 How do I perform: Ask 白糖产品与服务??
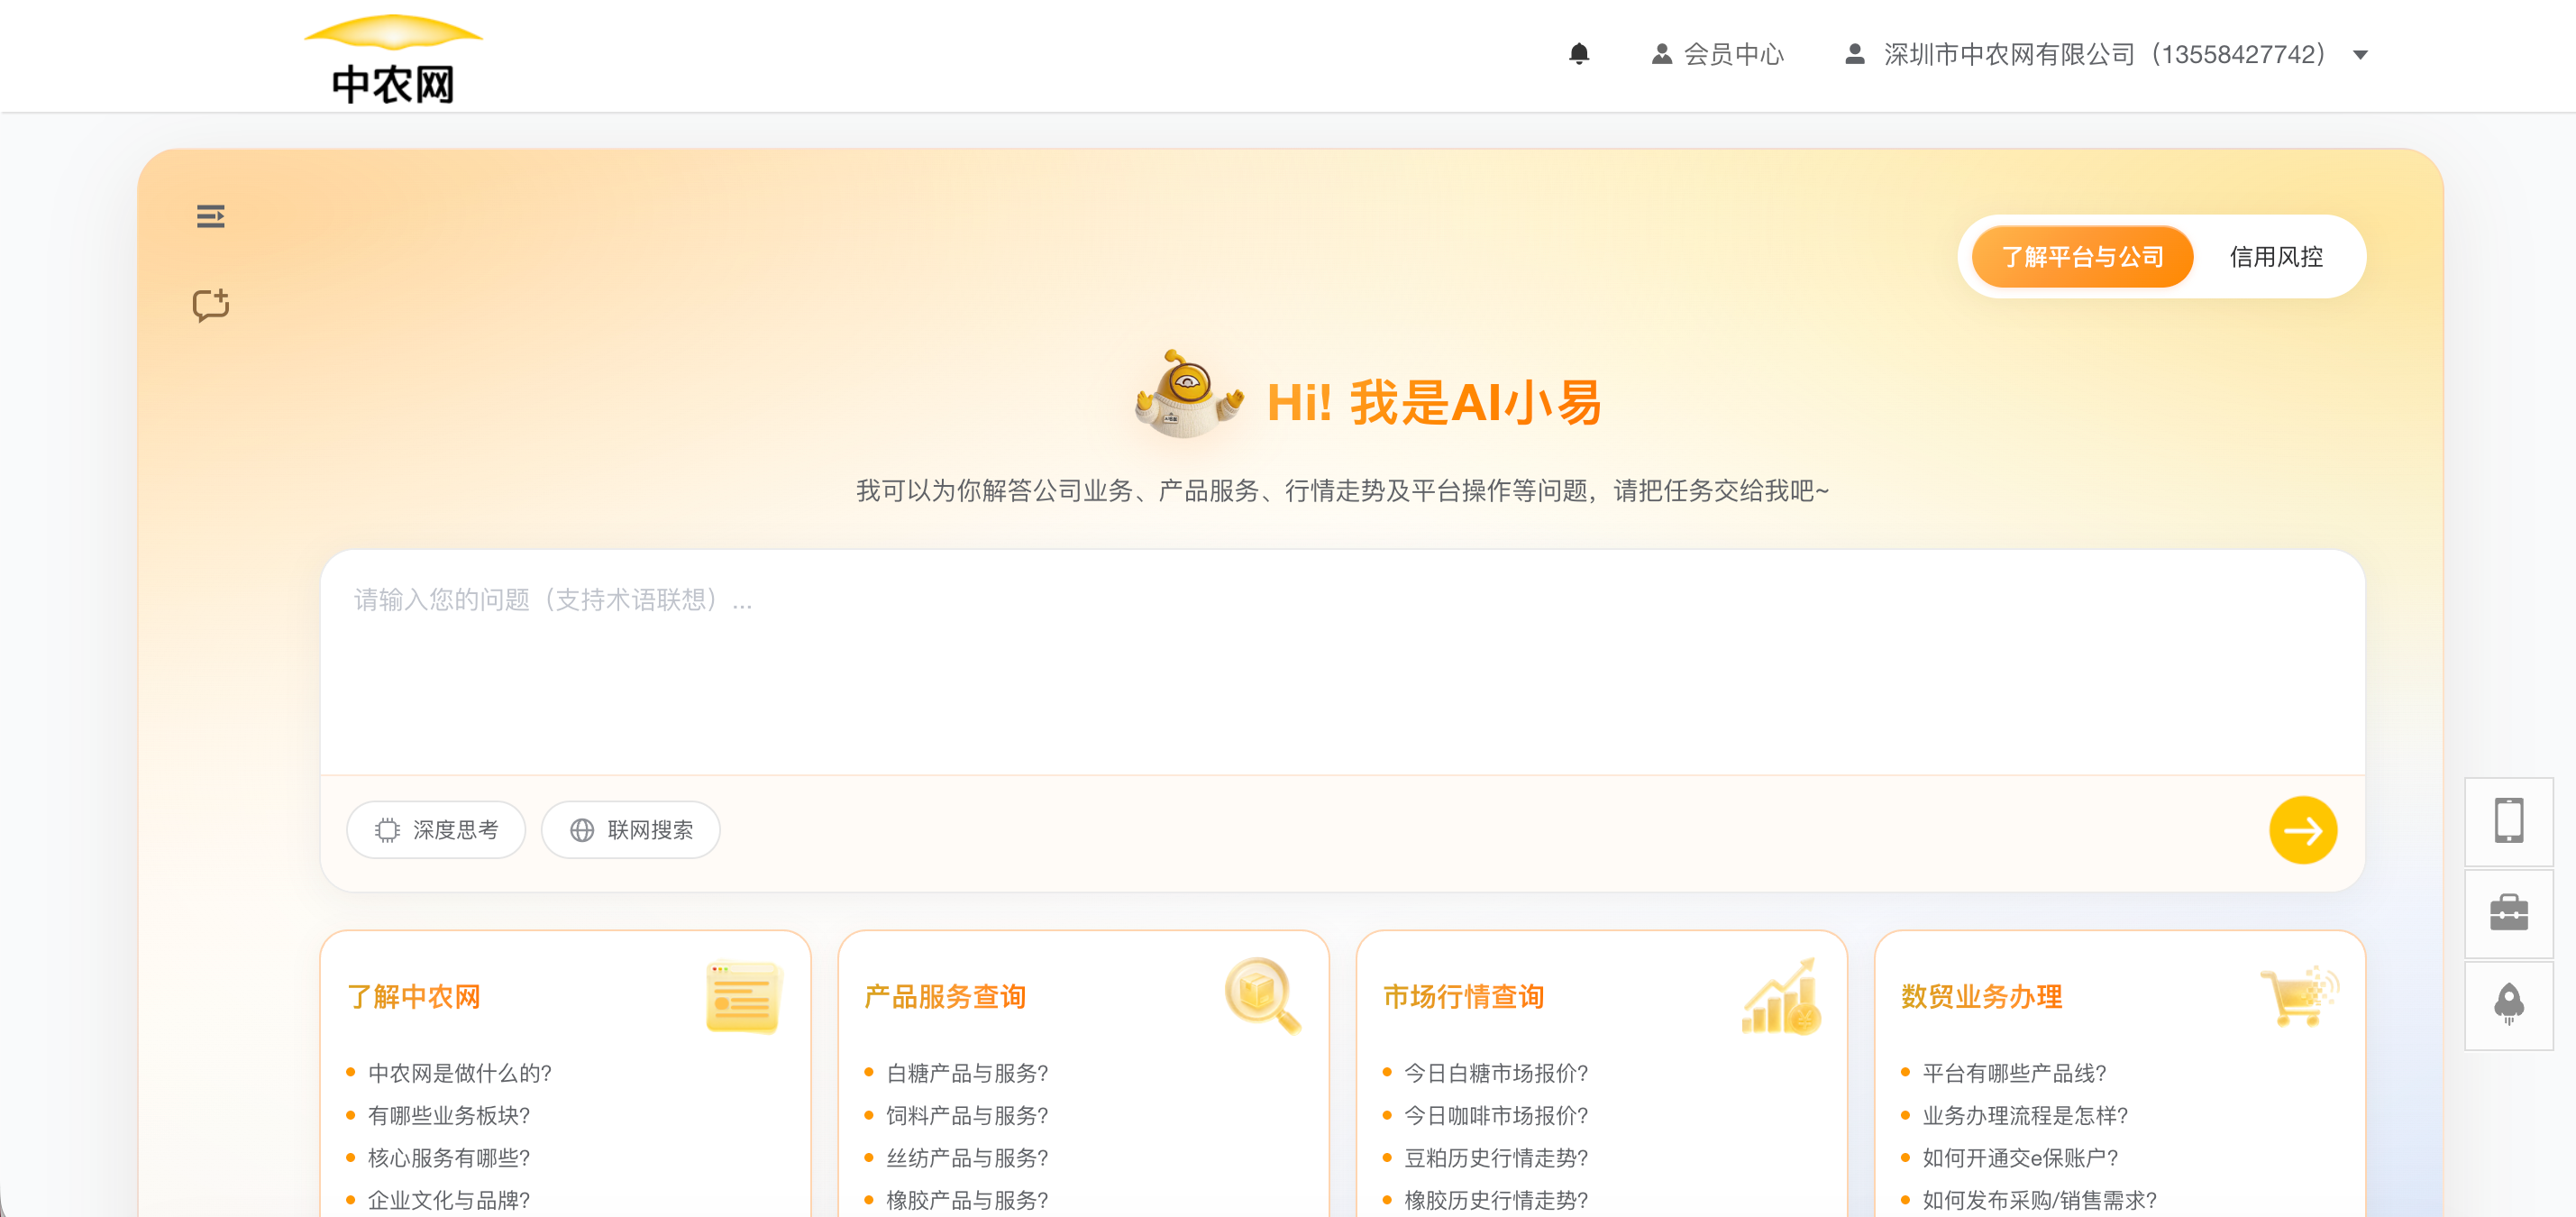tap(967, 1073)
